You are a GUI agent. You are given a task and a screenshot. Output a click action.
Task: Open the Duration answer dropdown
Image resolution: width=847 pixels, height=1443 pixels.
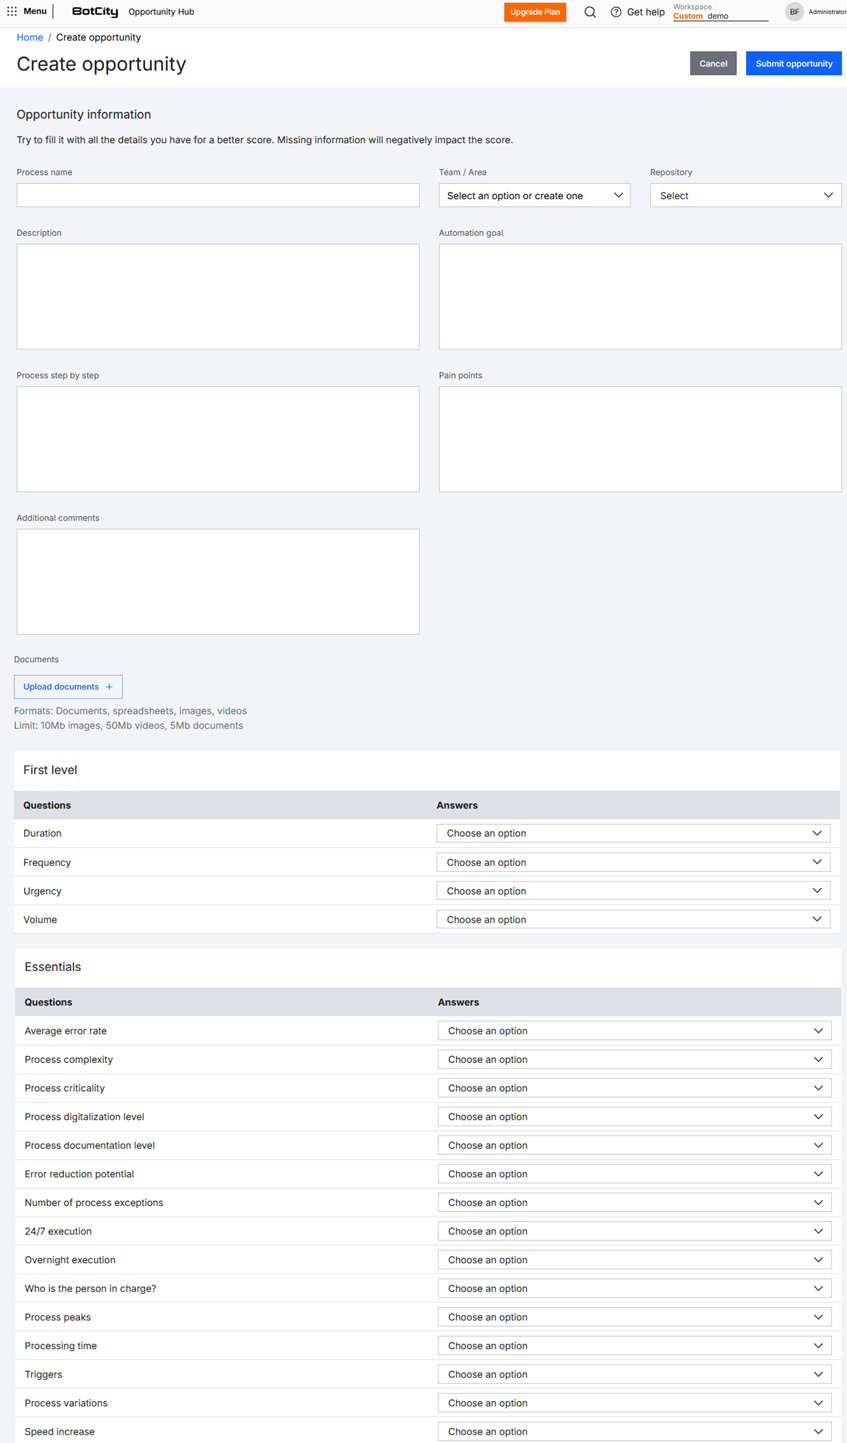[633, 833]
